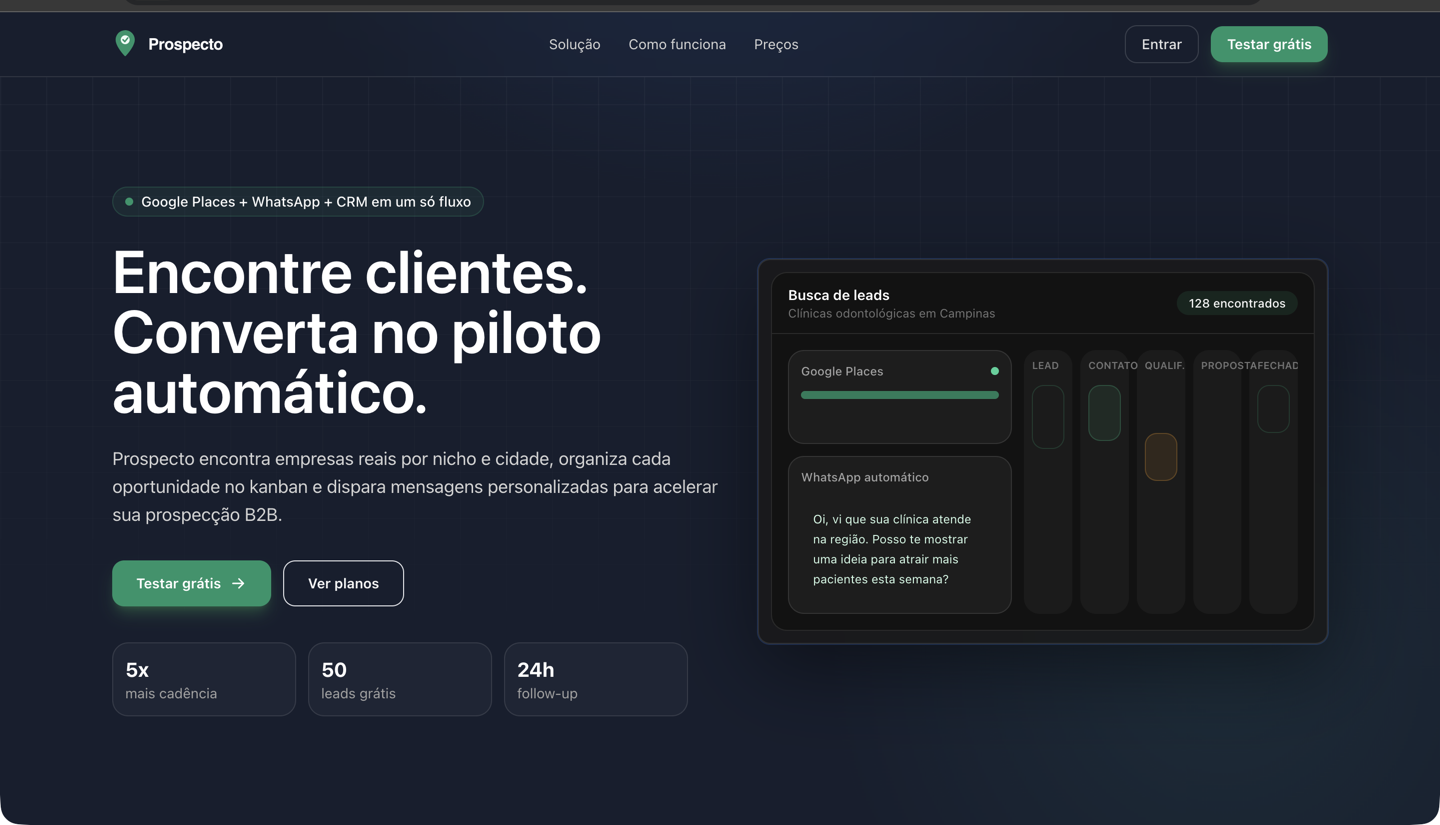Click the green card in CONTATO column
Viewport: 1440px width, 825px height.
click(1104, 413)
